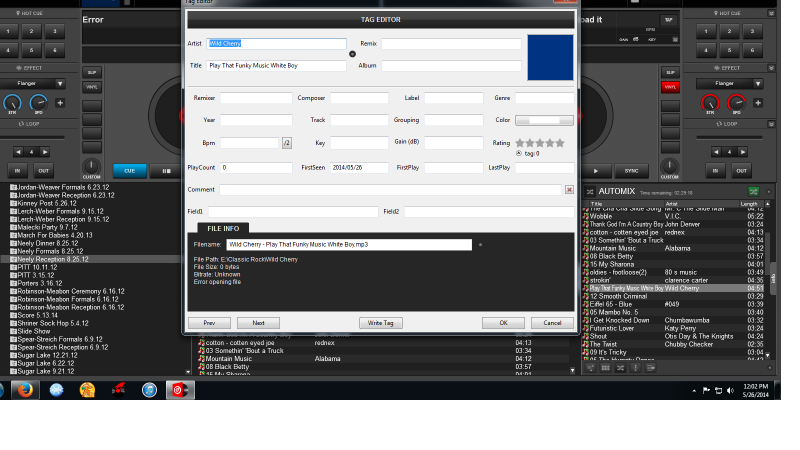800x450 pixels.
Task: Toggle the SLIP button on left deck
Action: (92, 72)
